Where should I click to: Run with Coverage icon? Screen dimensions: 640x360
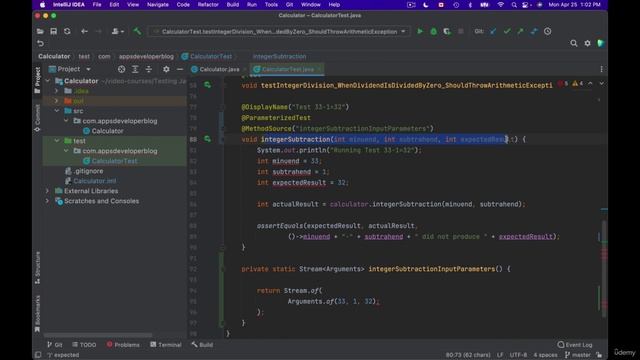(x=447, y=31)
